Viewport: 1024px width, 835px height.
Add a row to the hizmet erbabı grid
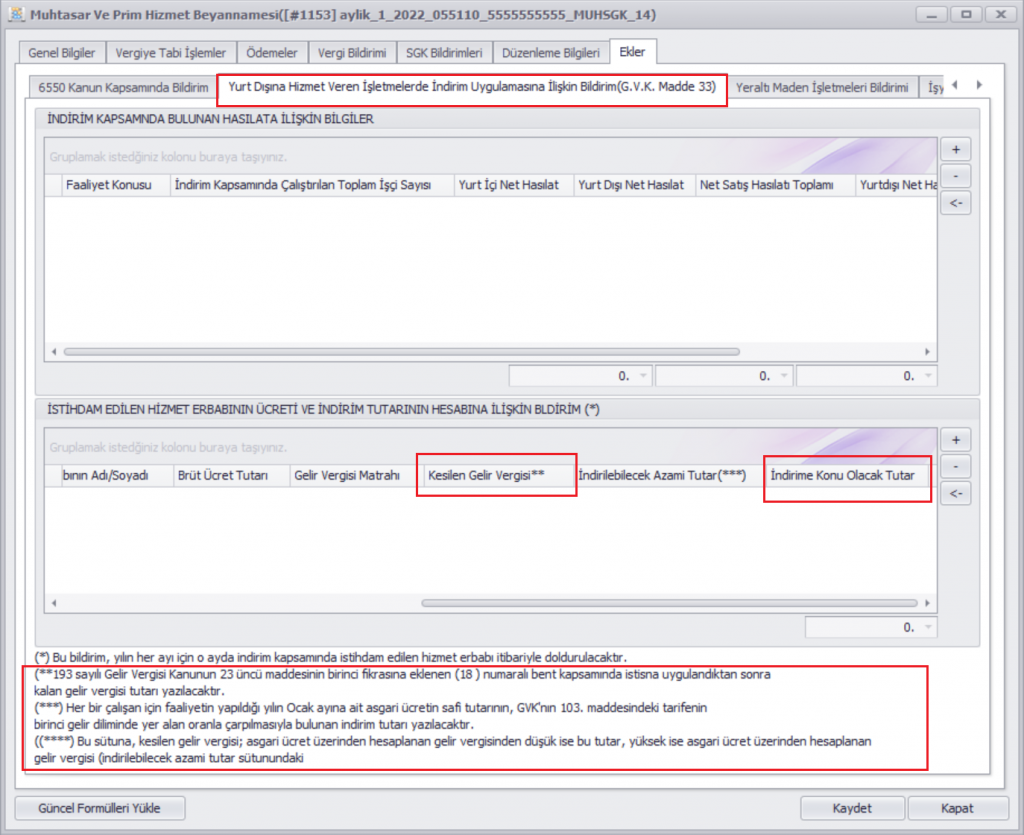[x=955, y=440]
